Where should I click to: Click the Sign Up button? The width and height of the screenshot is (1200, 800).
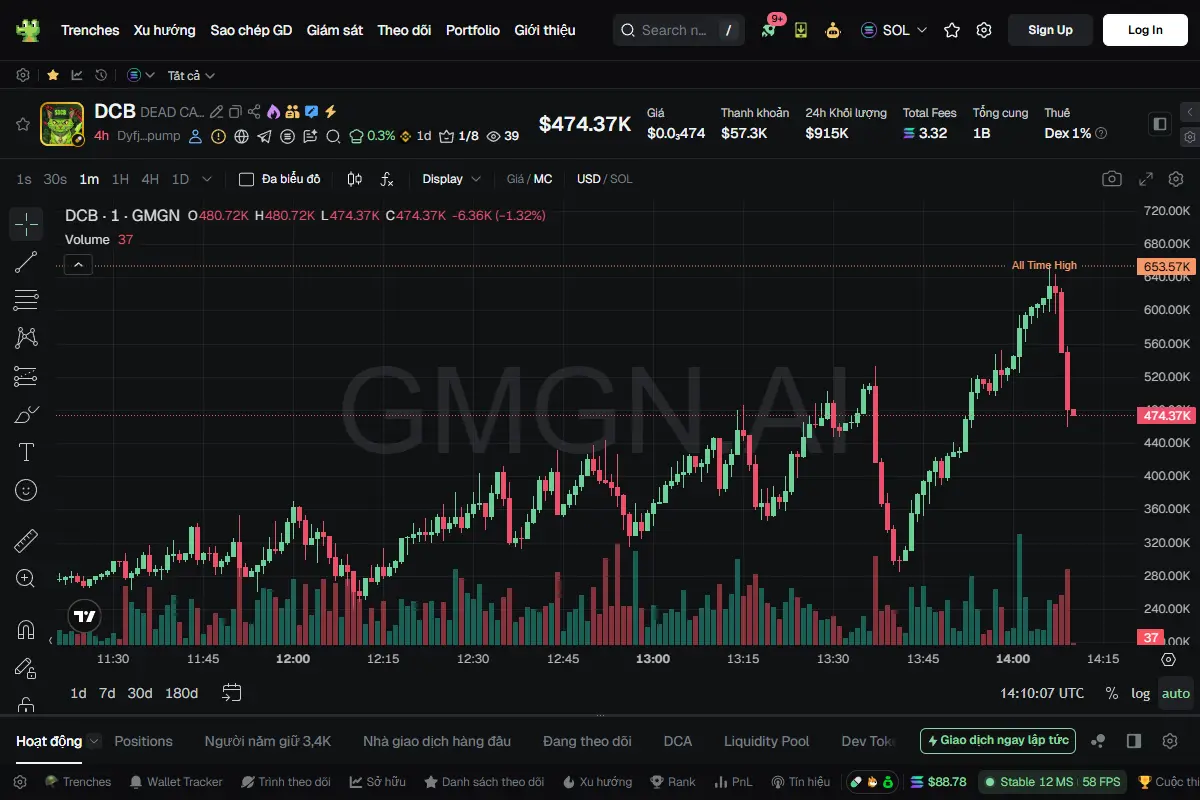point(1050,30)
